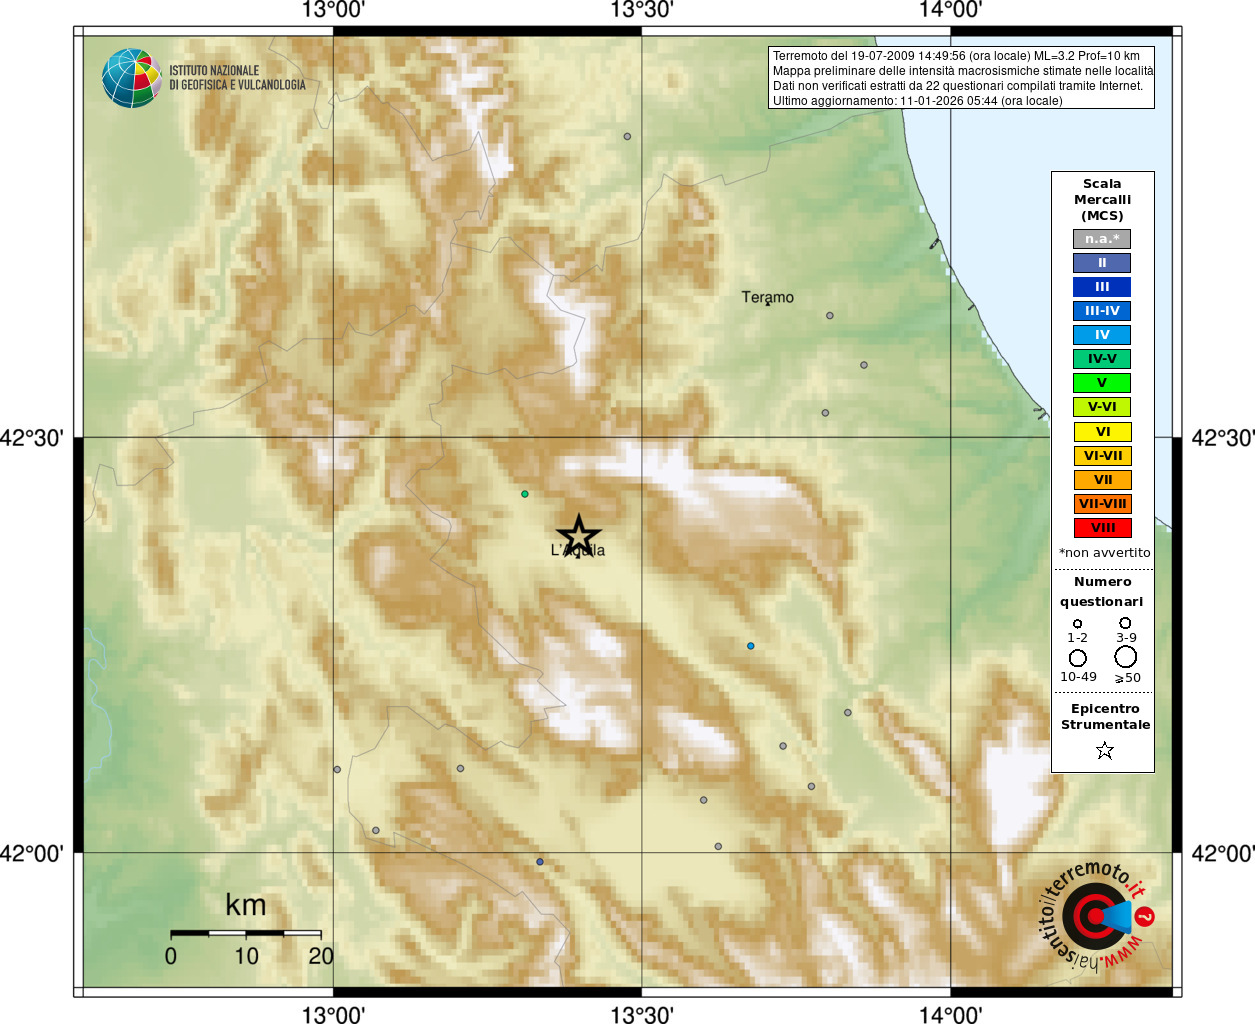Click the 3-9 questionnaires circle symbol
This screenshot has width=1255, height=1024.
click(1125, 622)
